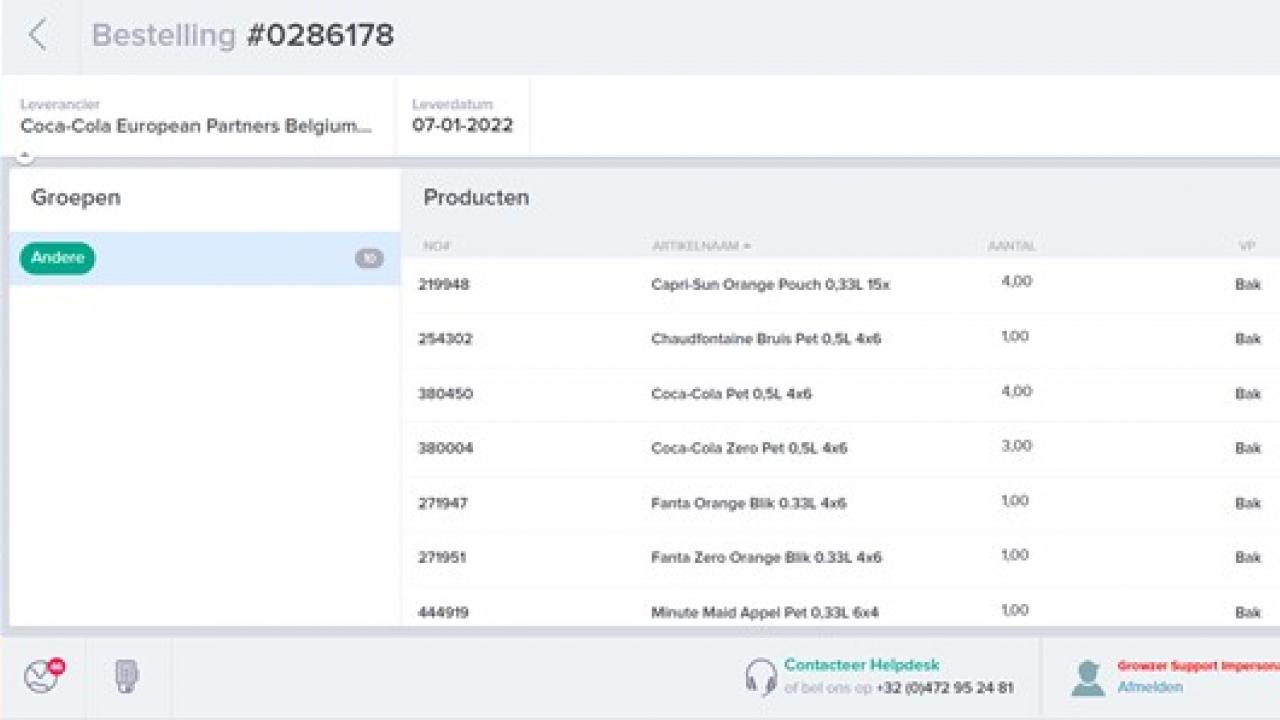Select the Andere group tag
The width and height of the screenshot is (1280, 720).
click(57, 258)
